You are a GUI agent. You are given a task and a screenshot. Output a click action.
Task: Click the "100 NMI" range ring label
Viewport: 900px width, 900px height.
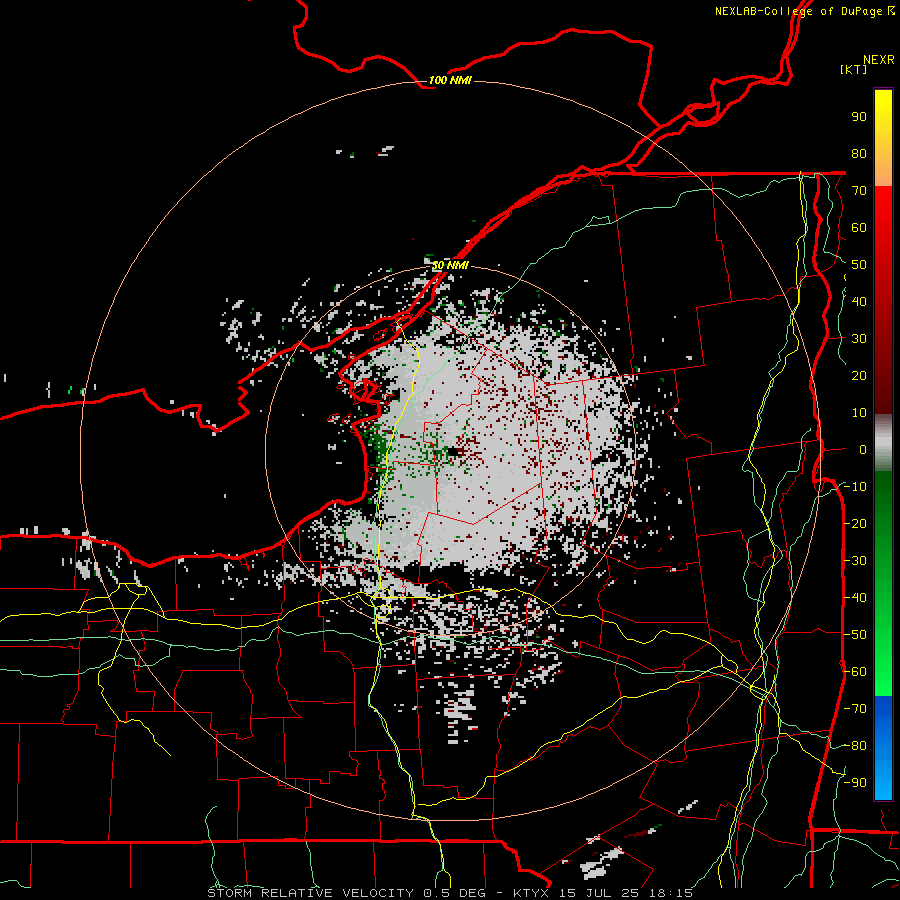(451, 80)
